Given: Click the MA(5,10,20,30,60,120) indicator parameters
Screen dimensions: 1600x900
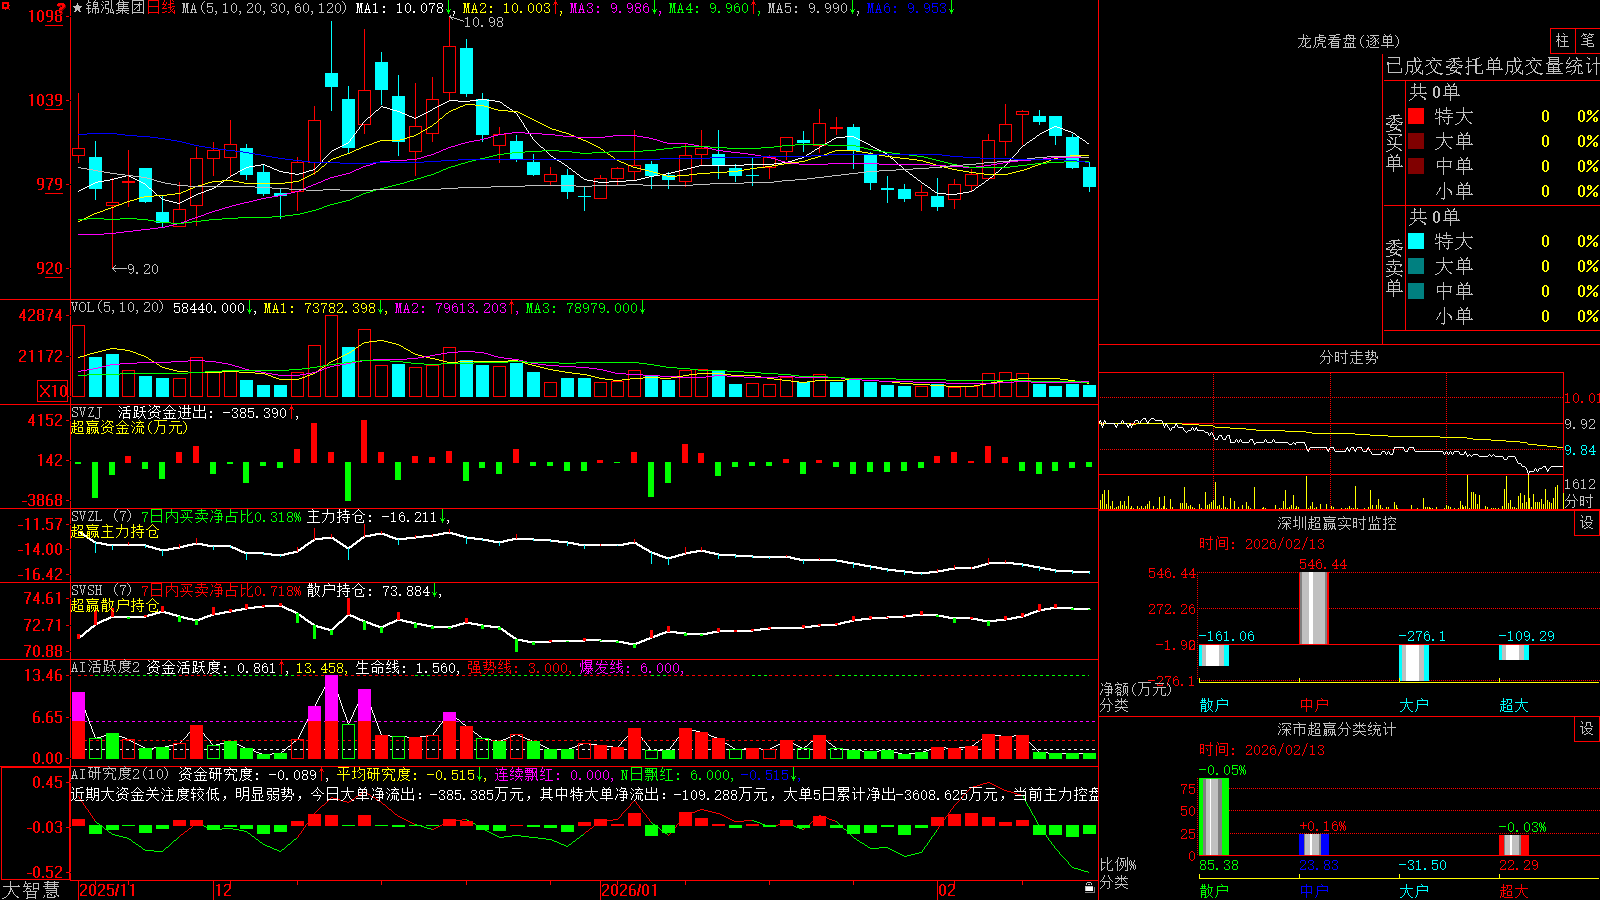Looking at the screenshot, I should (x=265, y=8).
